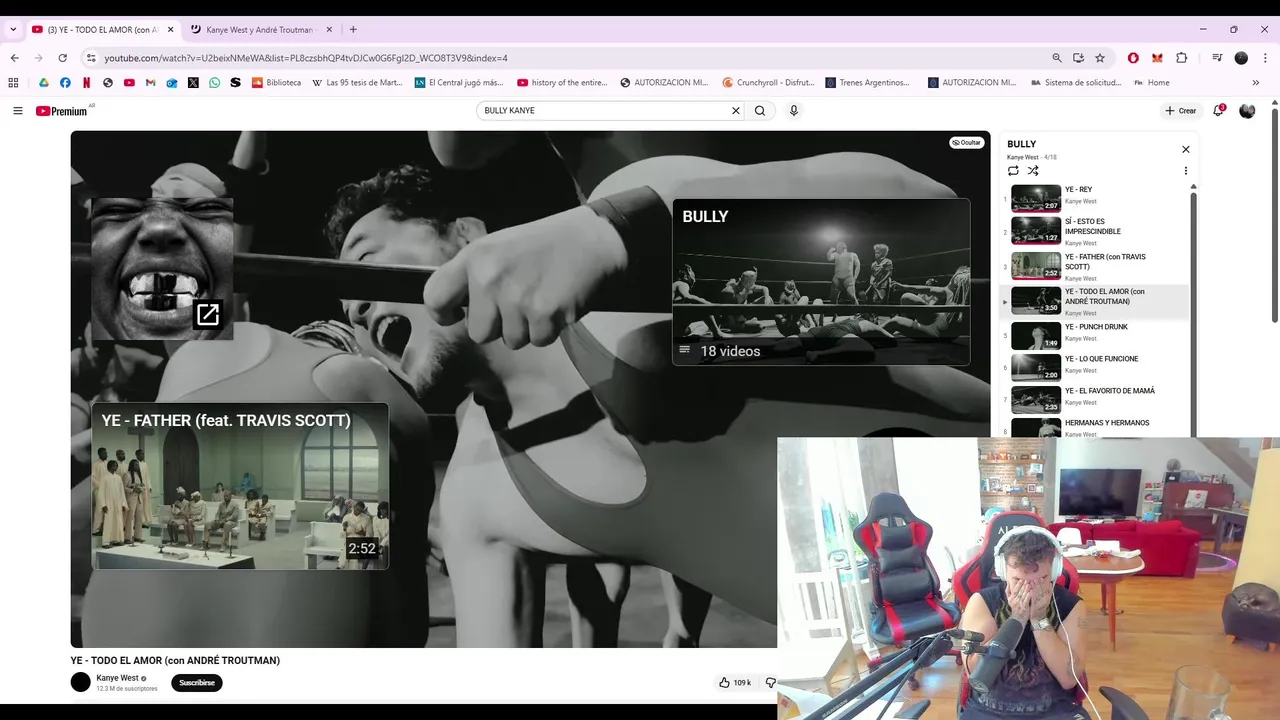Open a new browser tab

(x=353, y=30)
